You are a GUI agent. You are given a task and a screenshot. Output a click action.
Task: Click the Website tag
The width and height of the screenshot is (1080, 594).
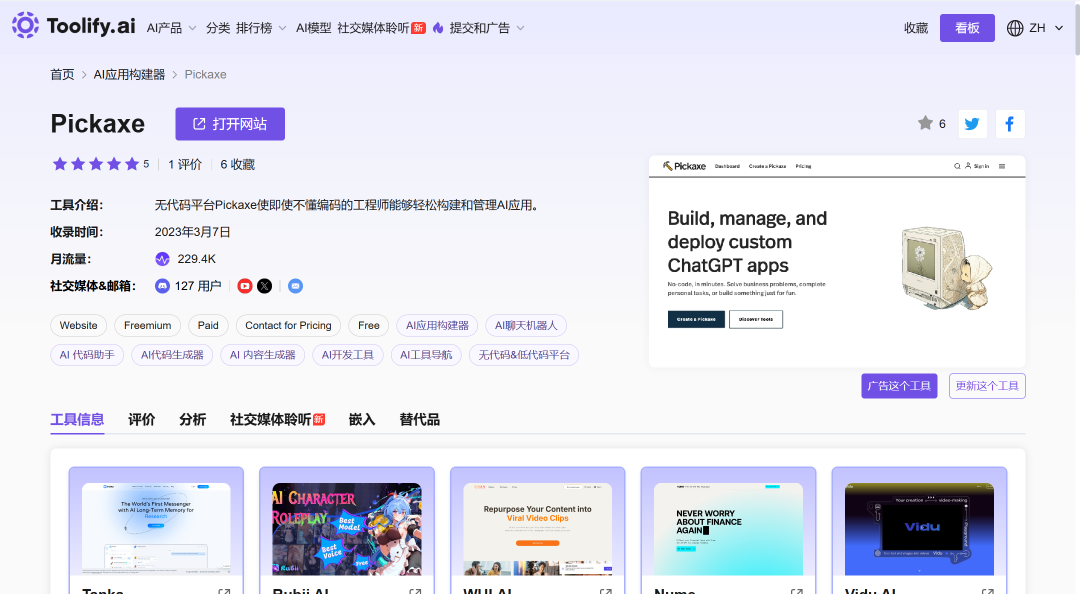[x=79, y=325]
